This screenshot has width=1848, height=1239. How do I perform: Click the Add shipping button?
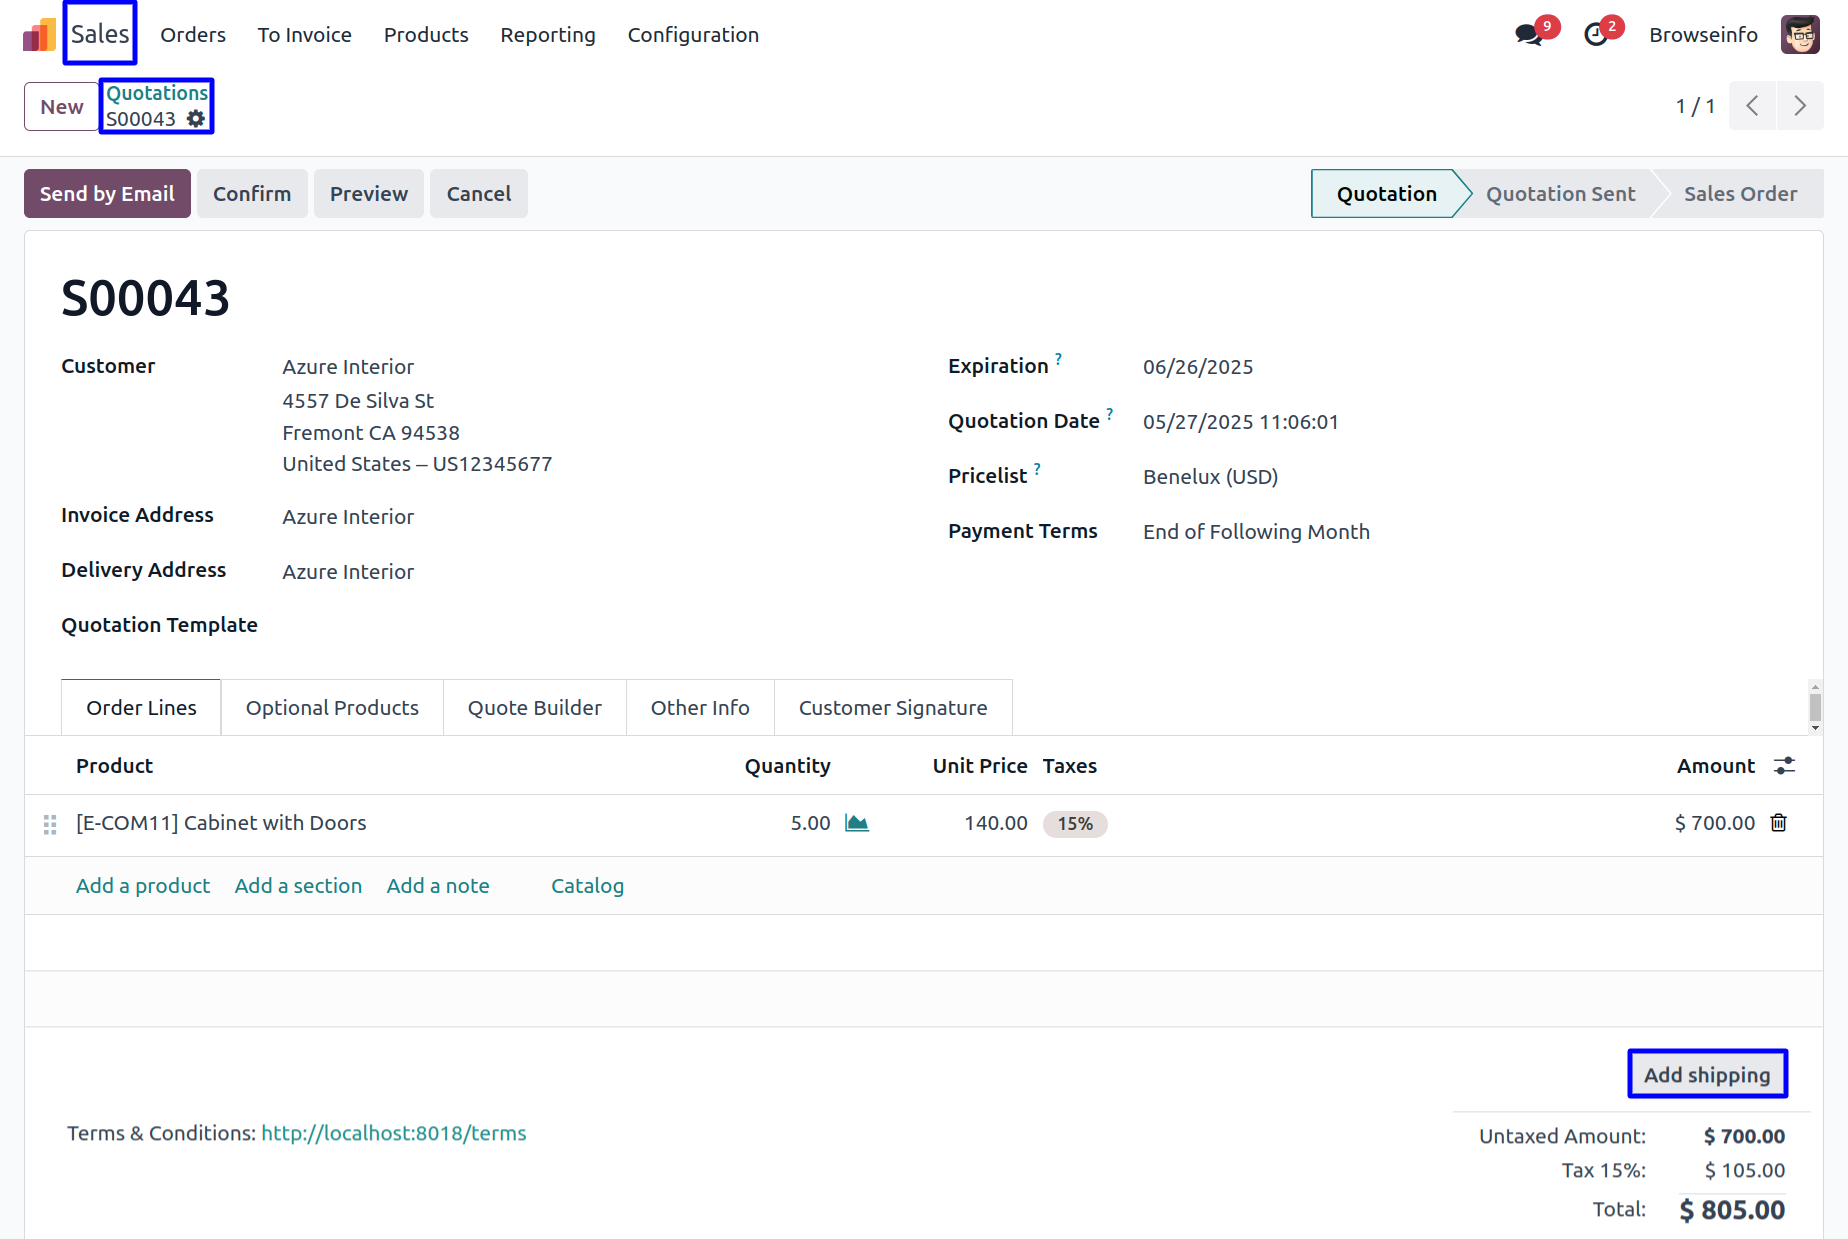(x=1707, y=1075)
